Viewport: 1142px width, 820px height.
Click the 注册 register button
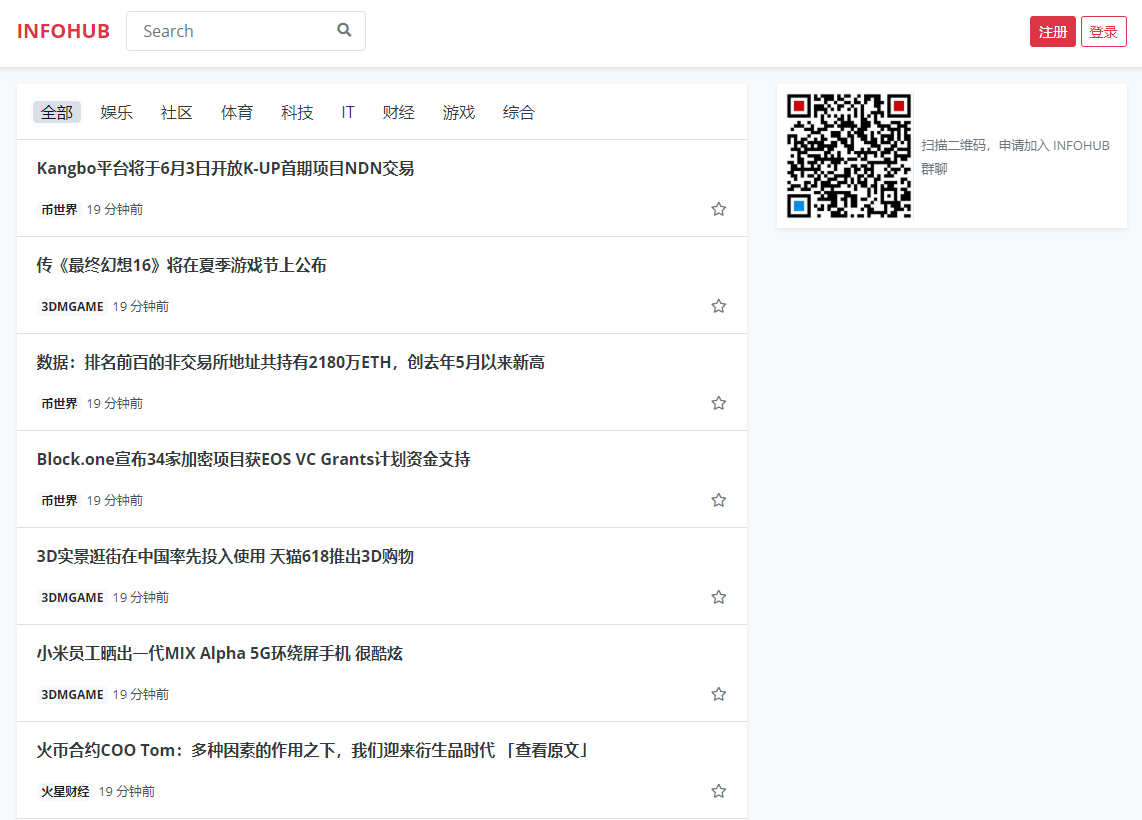1052,31
